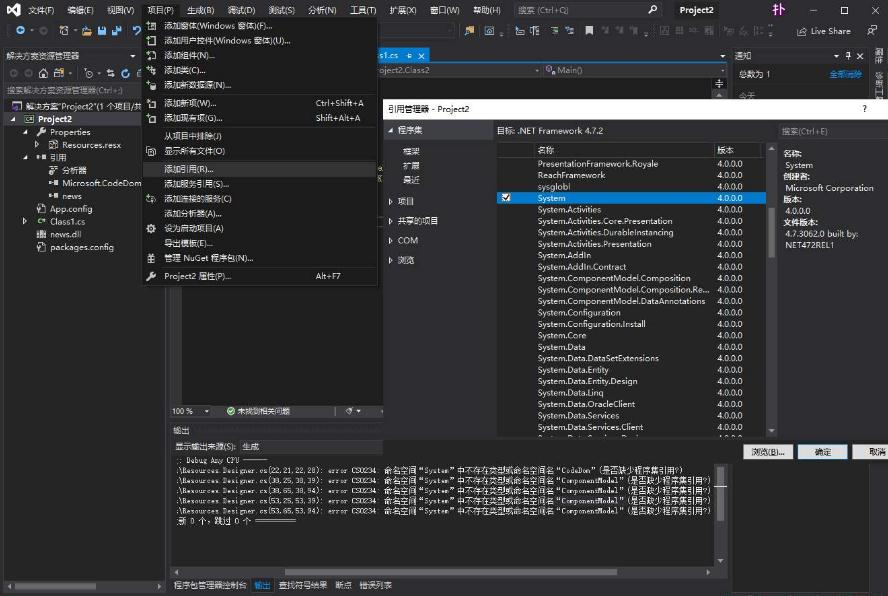The width and height of the screenshot is (888, 596).
Task: Uncheck the System assembly checkbox
Action: click(506, 198)
